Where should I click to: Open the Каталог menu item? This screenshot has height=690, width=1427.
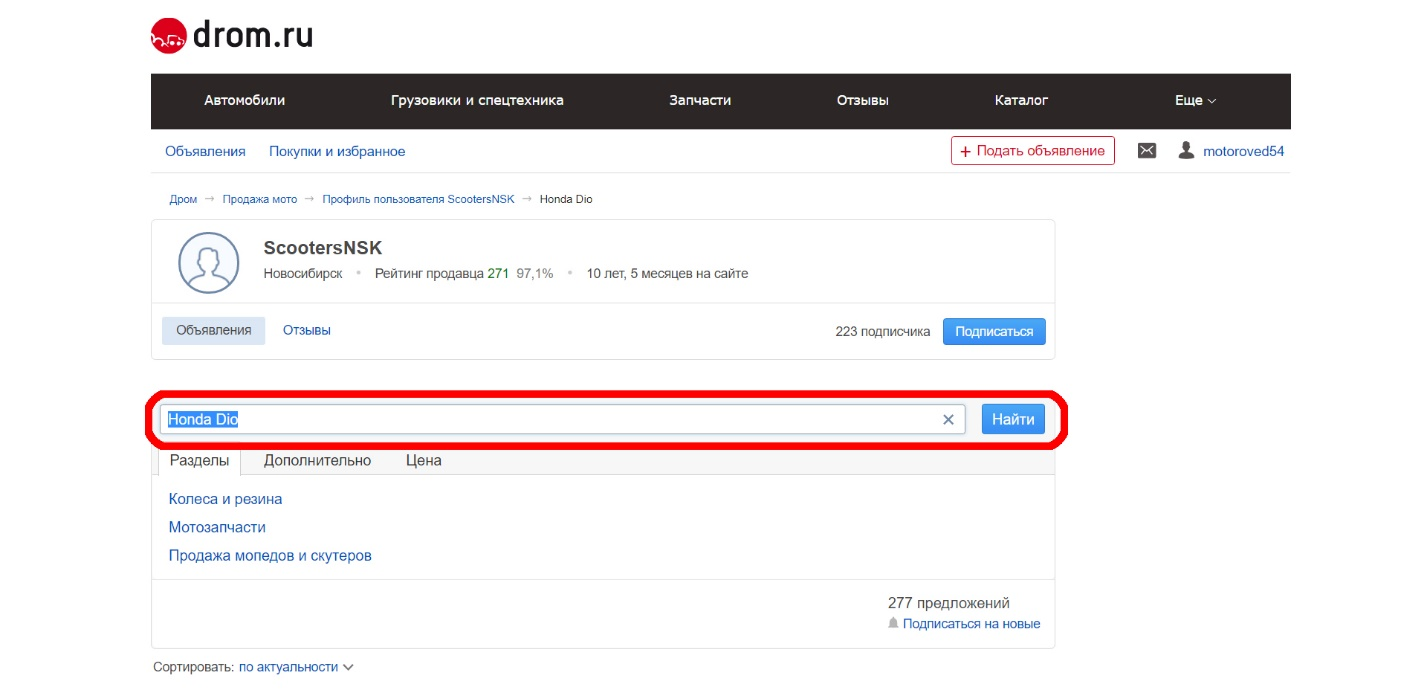pyautogui.click(x=1021, y=100)
